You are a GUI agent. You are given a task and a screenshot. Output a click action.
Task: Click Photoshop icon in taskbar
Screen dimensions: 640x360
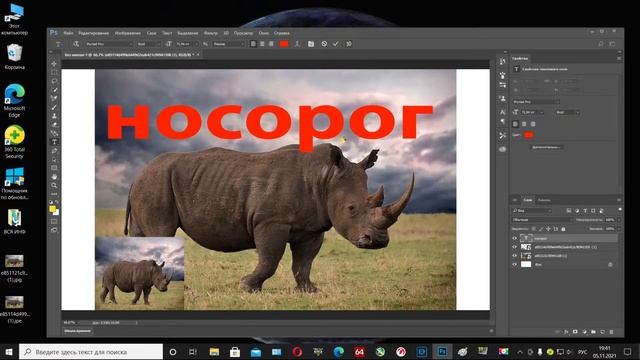pyautogui.click(x=442, y=352)
